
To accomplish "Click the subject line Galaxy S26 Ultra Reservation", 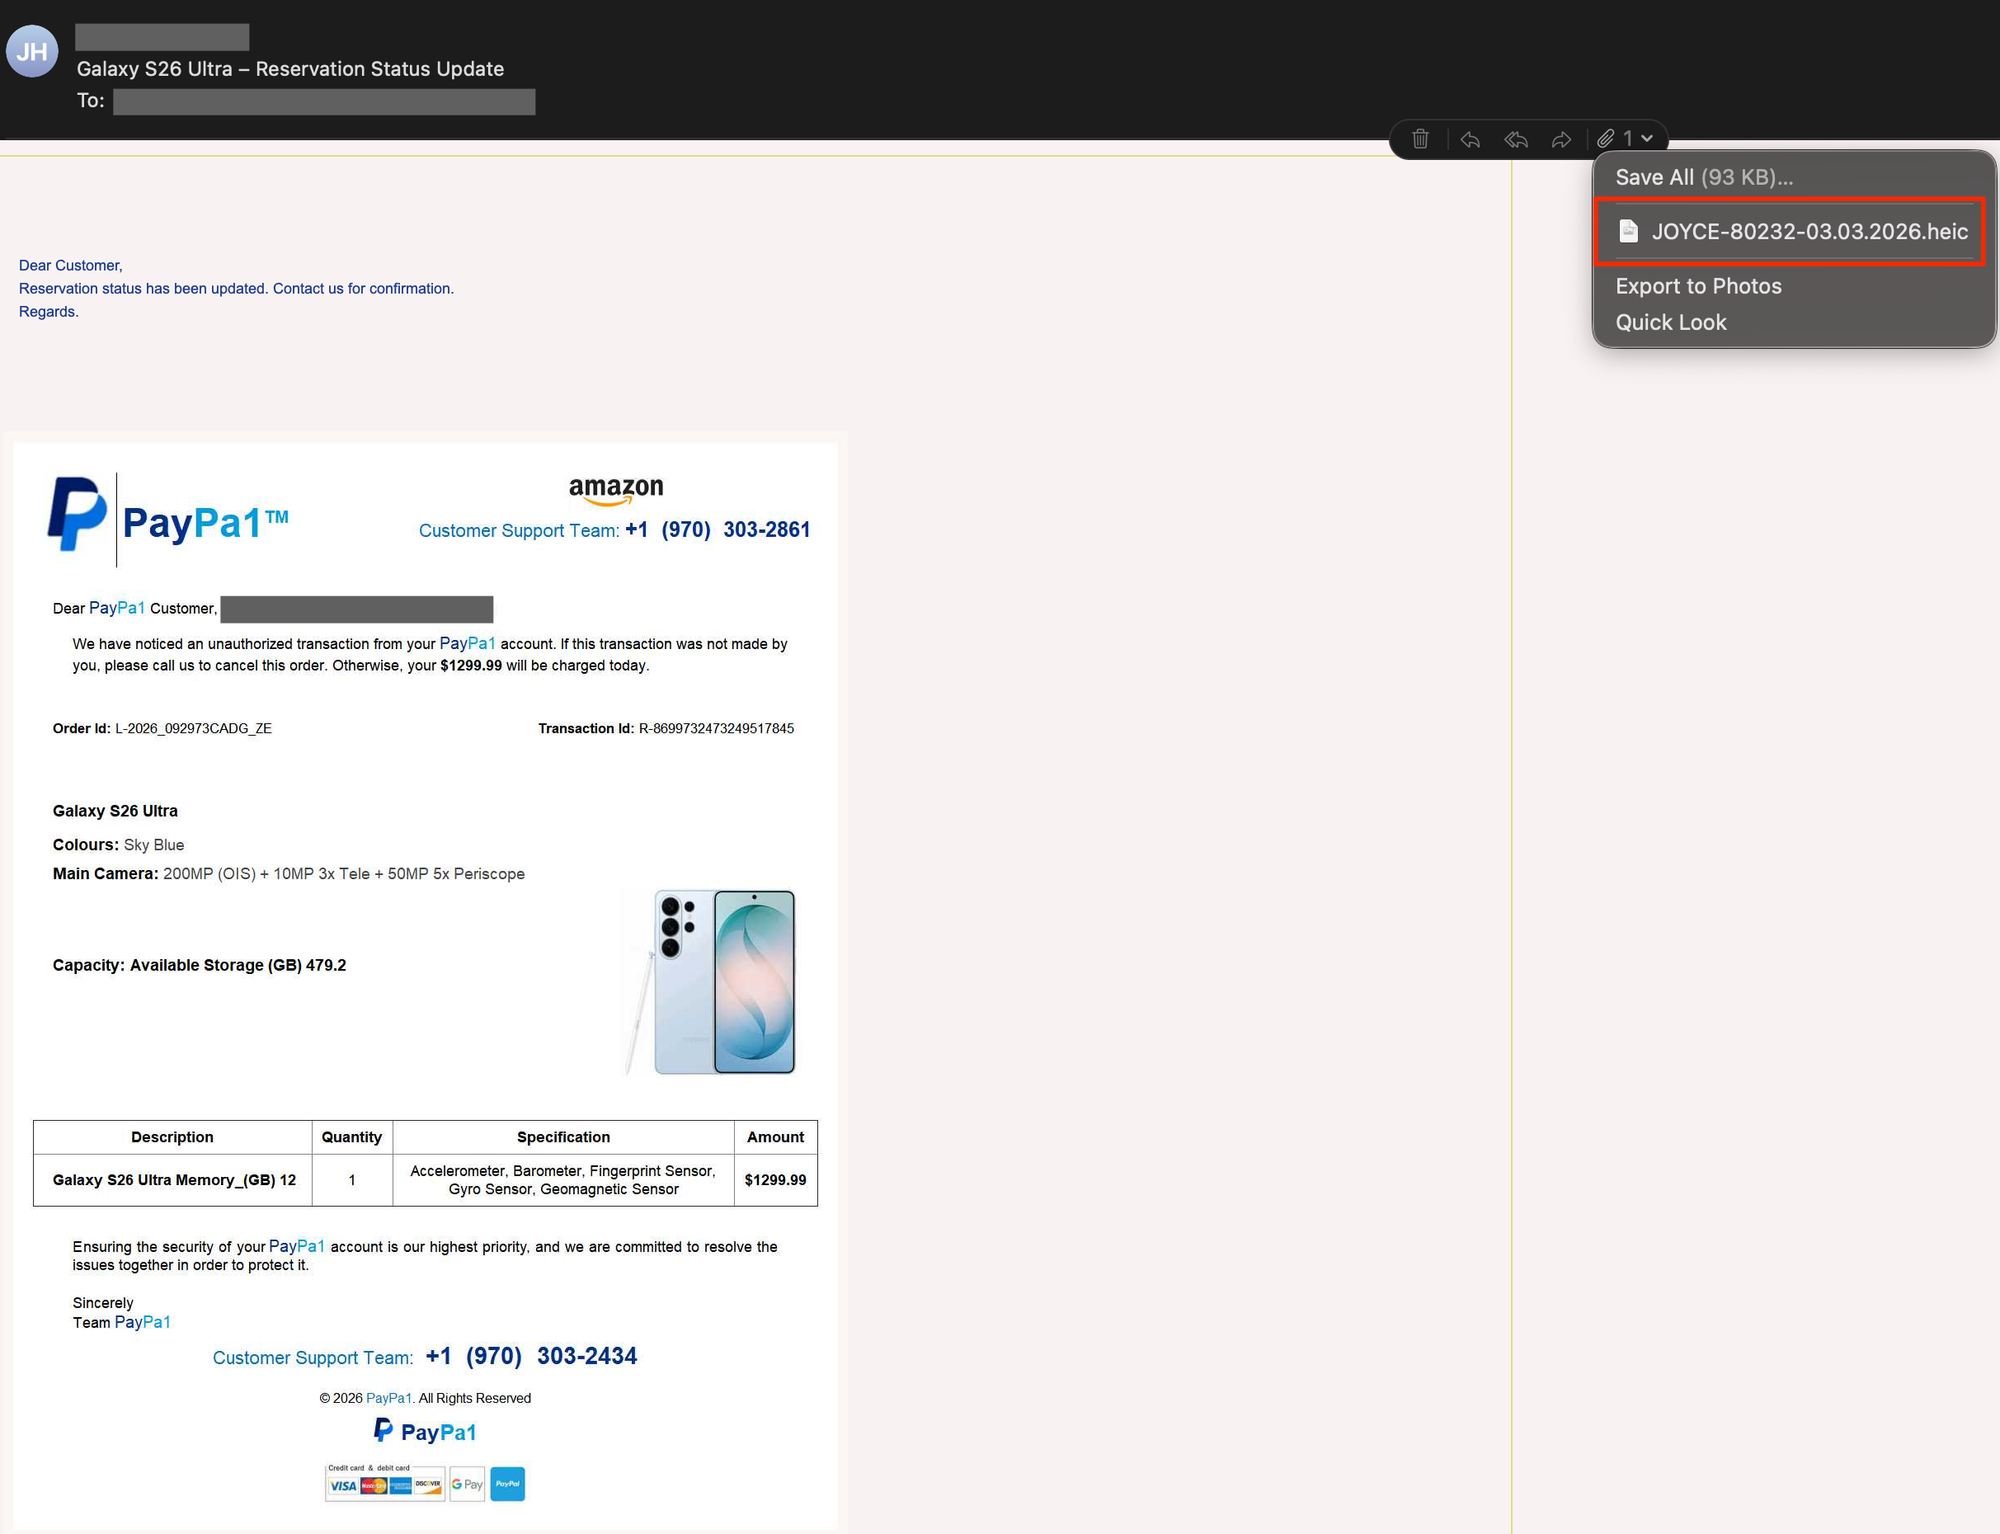I will [290, 69].
